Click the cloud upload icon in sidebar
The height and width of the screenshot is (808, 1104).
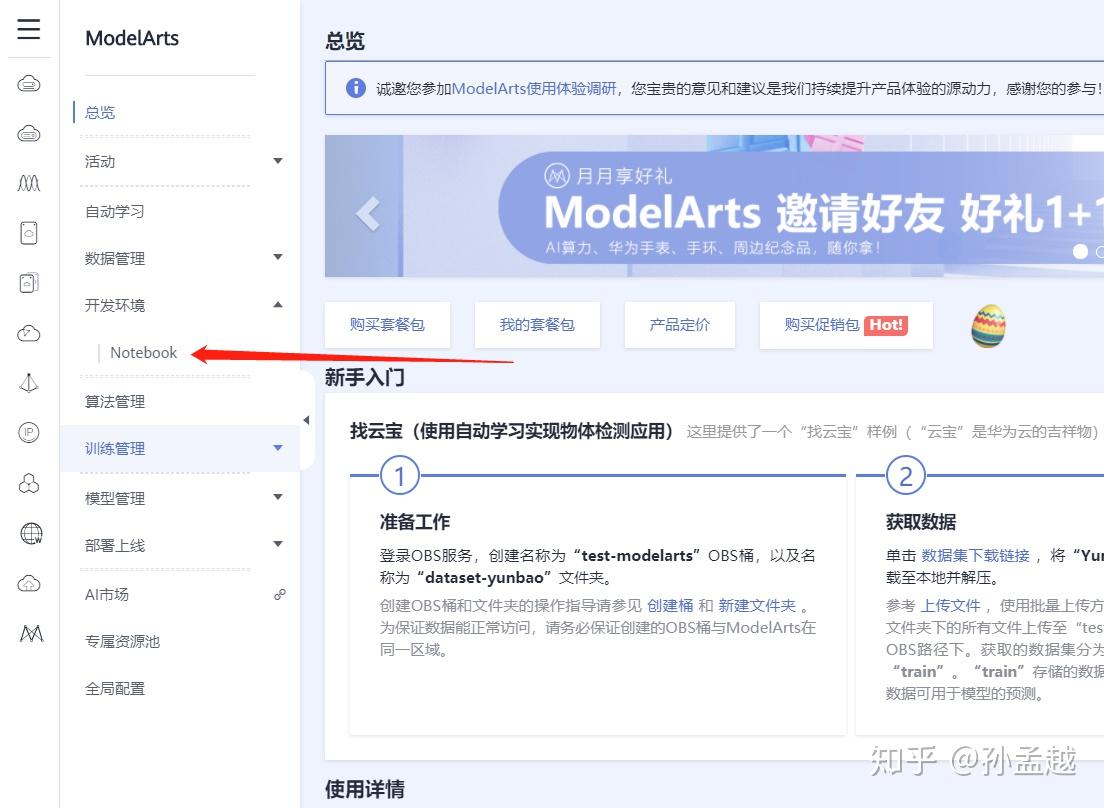pyautogui.click(x=29, y=583)
